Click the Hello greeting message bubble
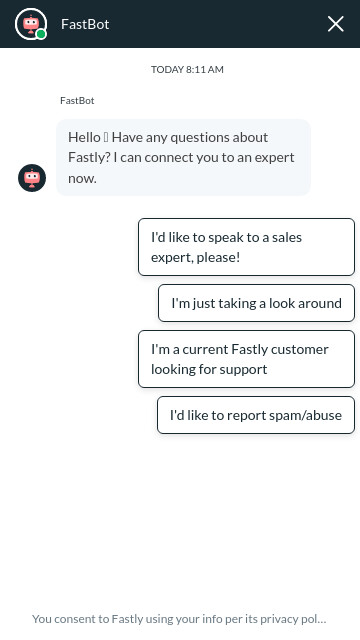This screenshot has width=360, height=640. click(183, 158)
